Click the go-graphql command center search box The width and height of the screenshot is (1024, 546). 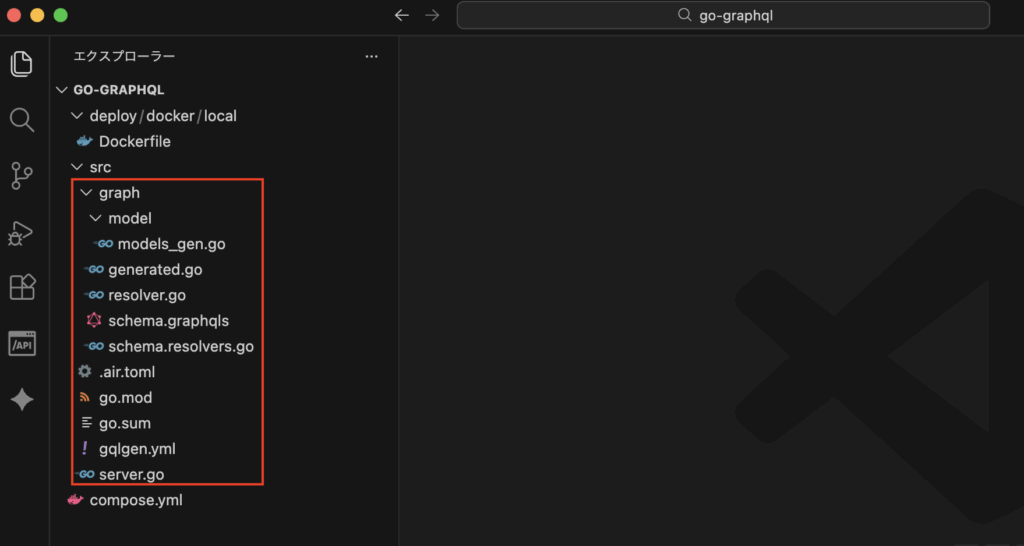722,15
